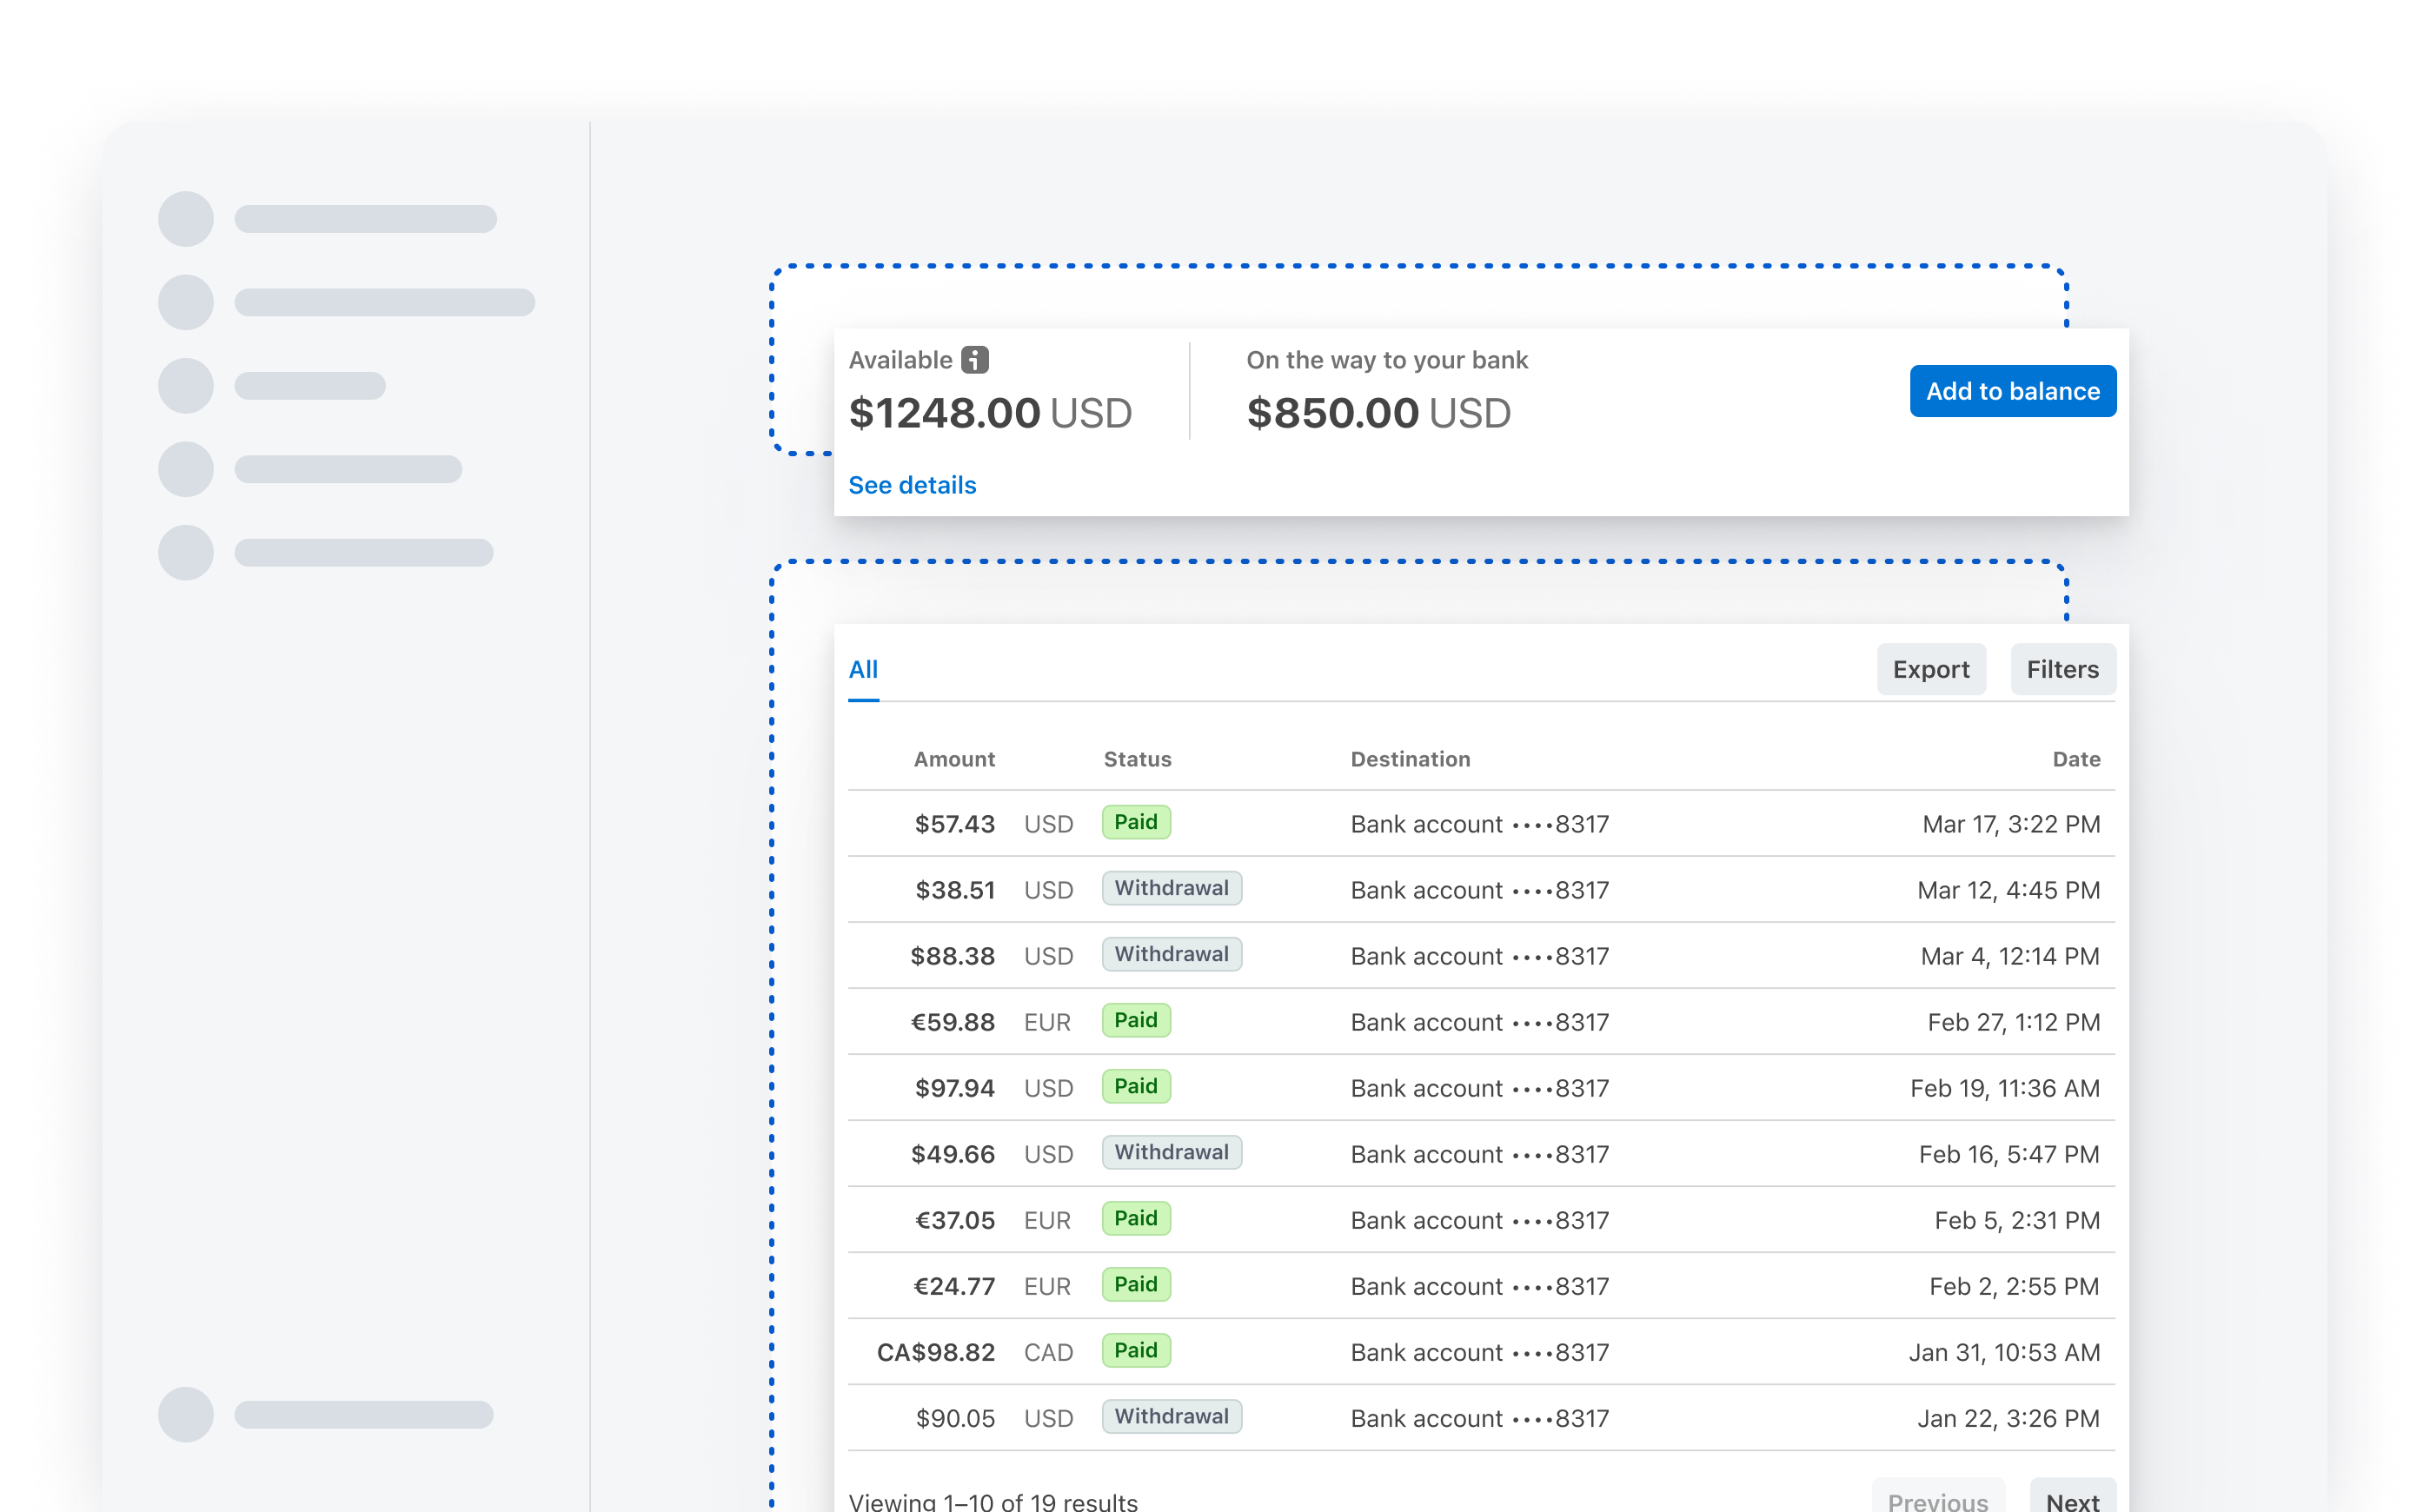2430x1512 pixels.
Task: Click the Available balance info icon
Action: point(974,360)
